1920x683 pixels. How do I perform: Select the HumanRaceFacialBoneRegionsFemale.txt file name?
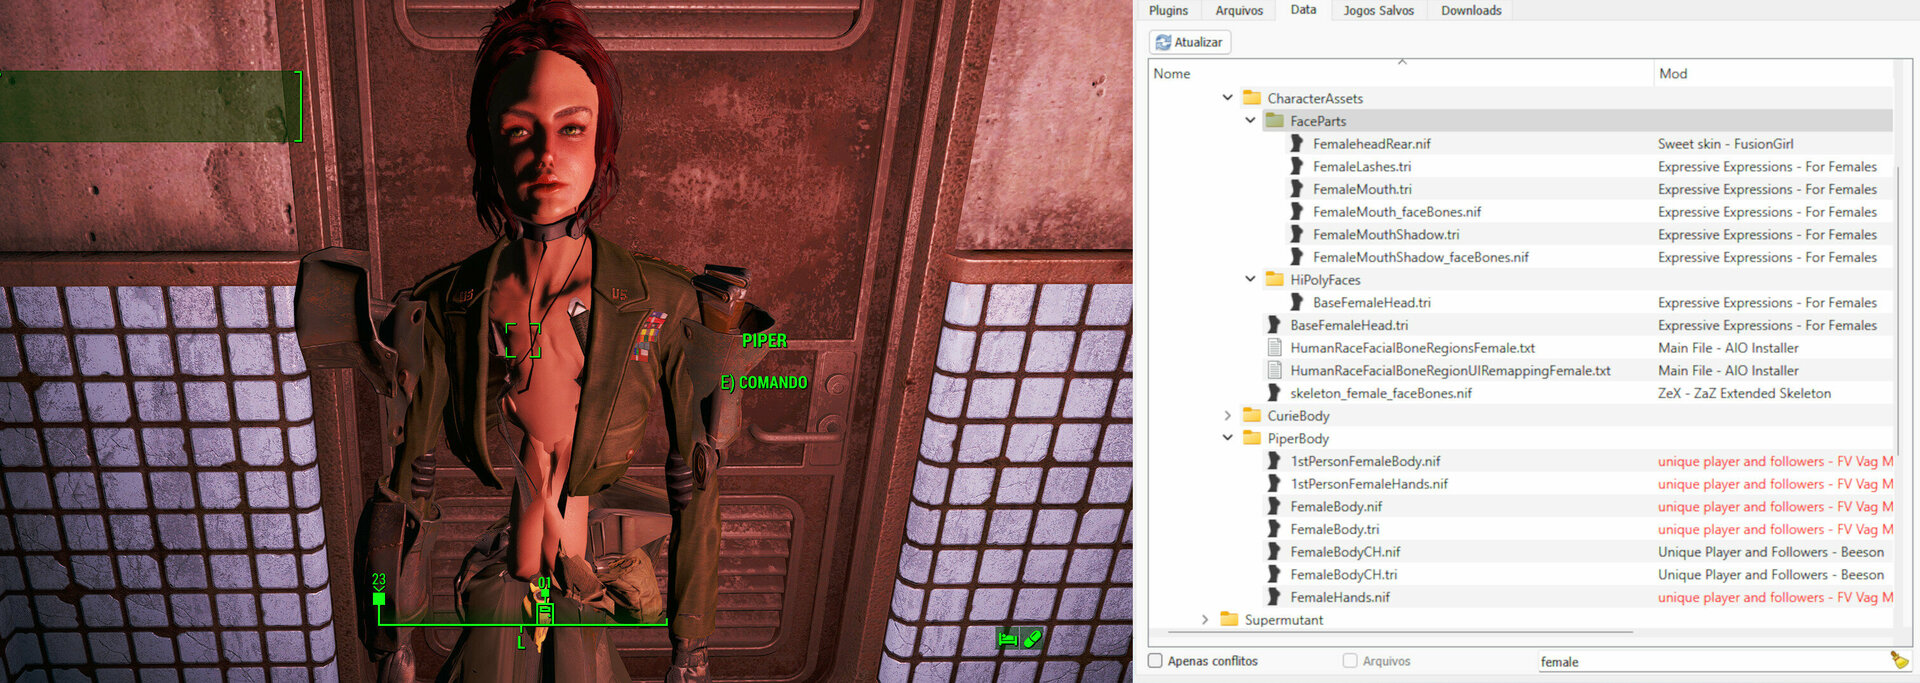coord(1412,348)
